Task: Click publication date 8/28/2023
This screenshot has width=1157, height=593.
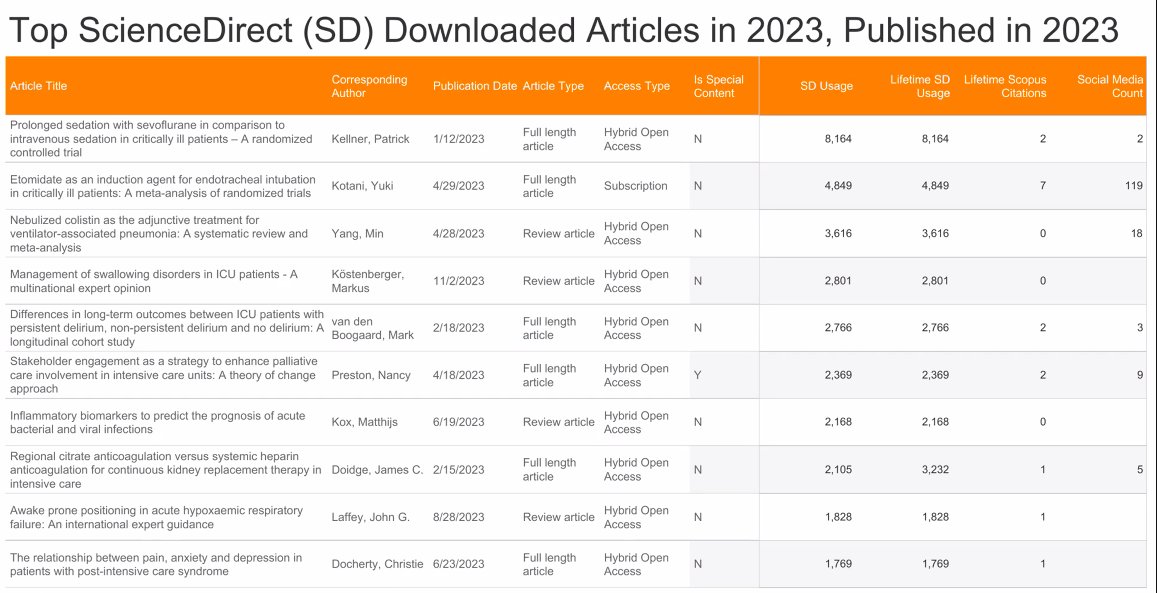Action: coord(459,517)
